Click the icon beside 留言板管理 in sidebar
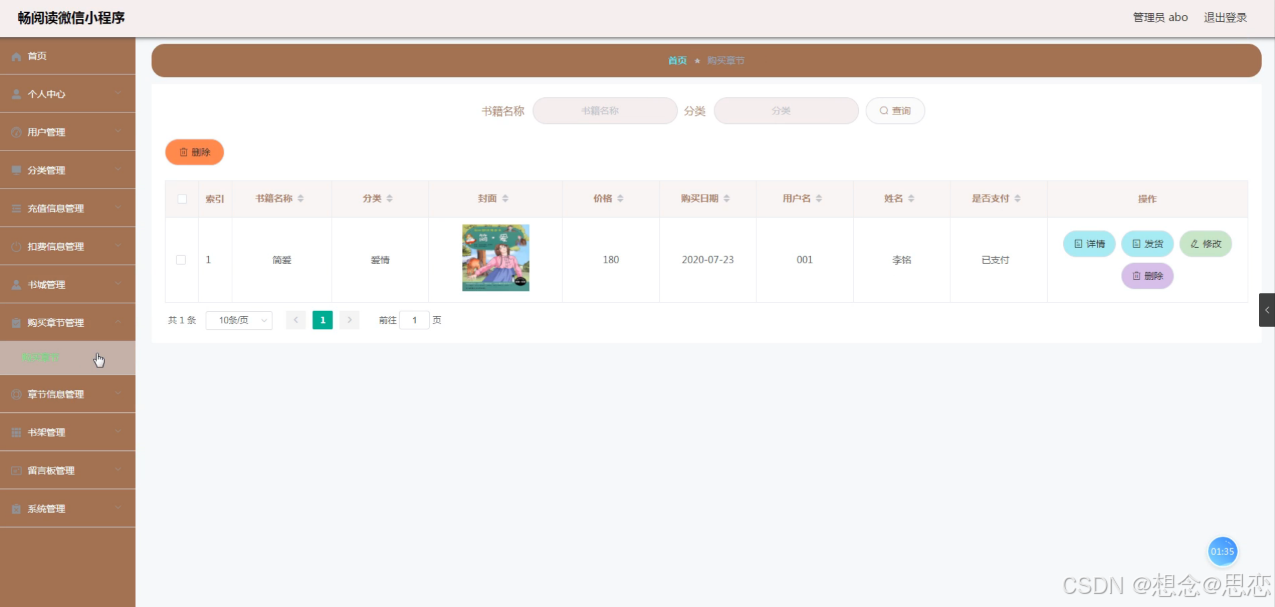Screen dimensions: 1275x607 (16, 470)
